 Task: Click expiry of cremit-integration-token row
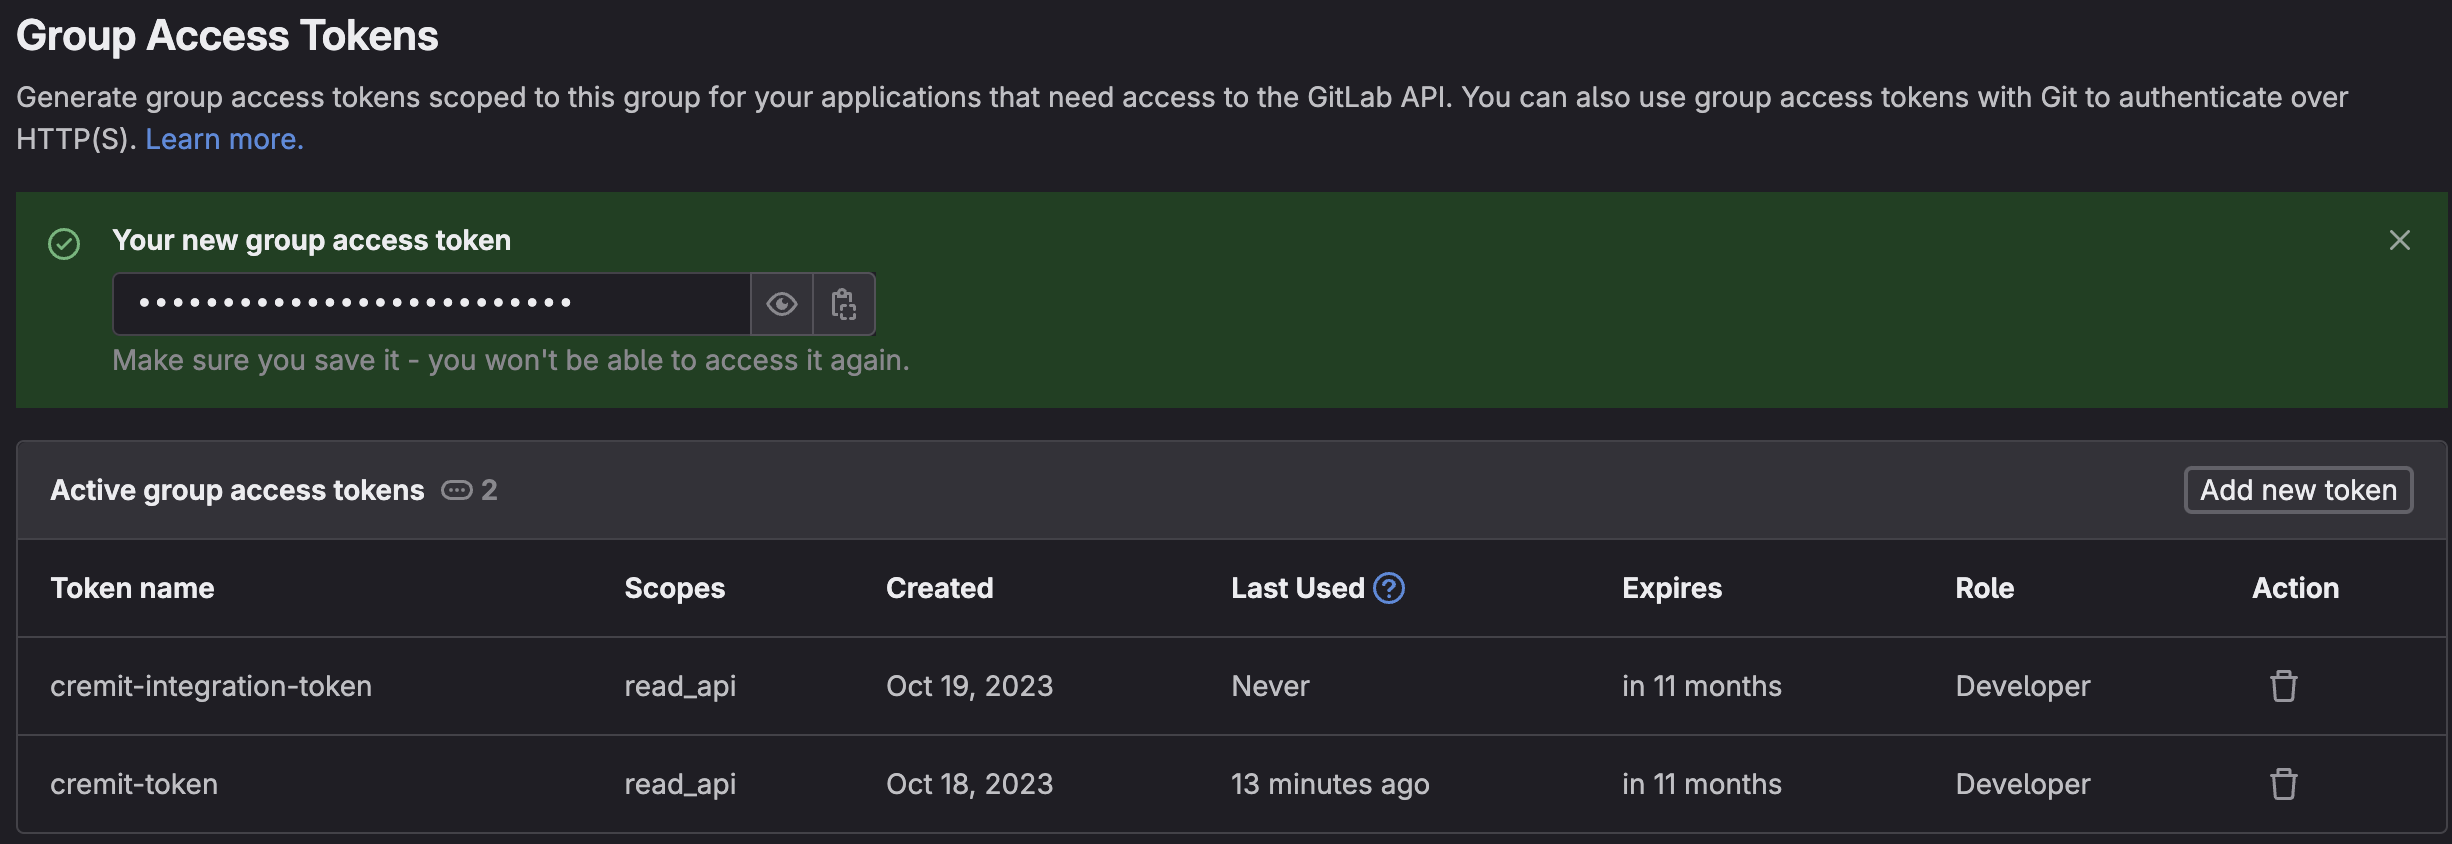(x=1702, y=686)
